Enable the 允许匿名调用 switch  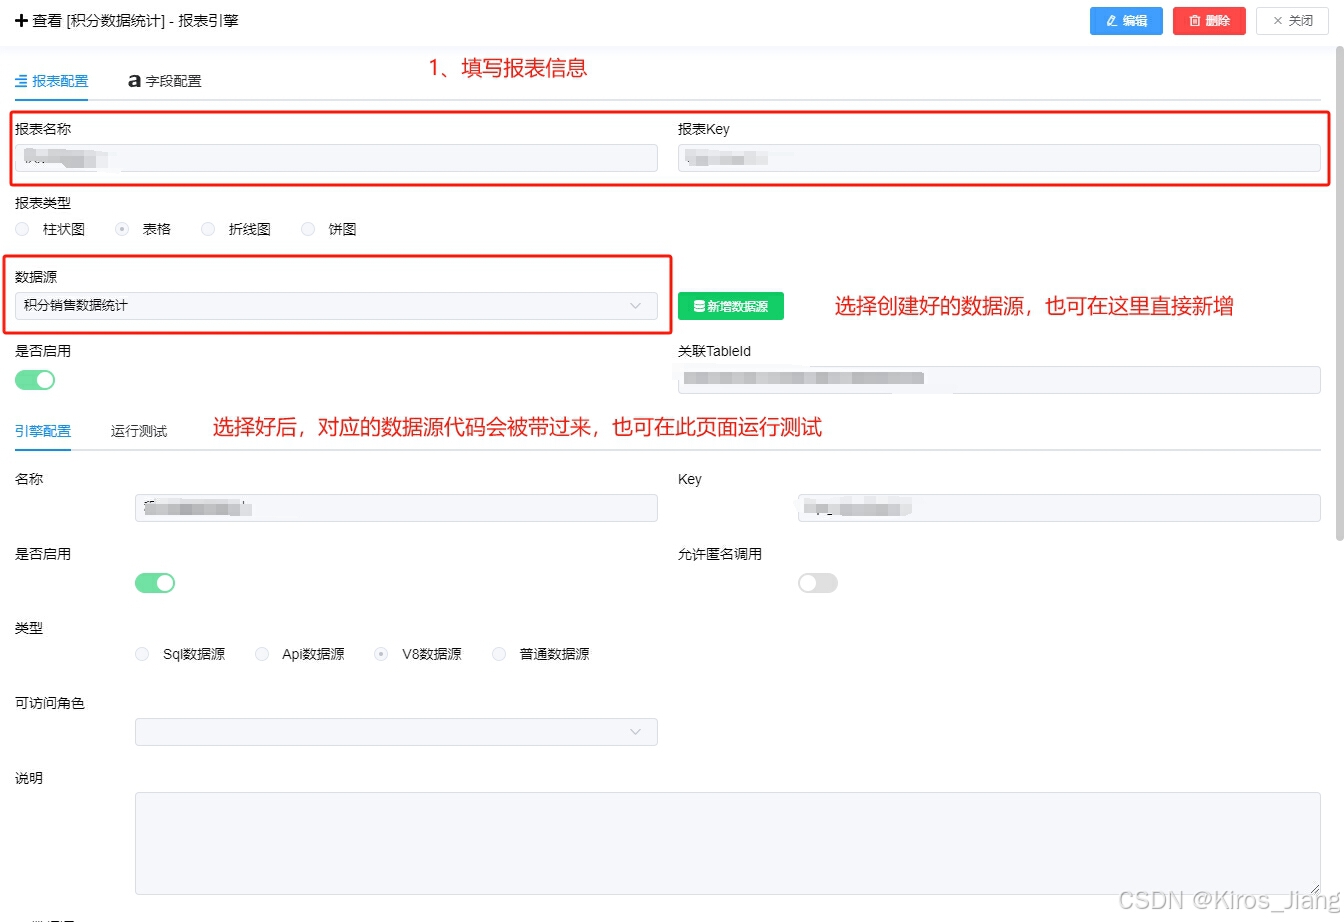(x=818, y=583)
